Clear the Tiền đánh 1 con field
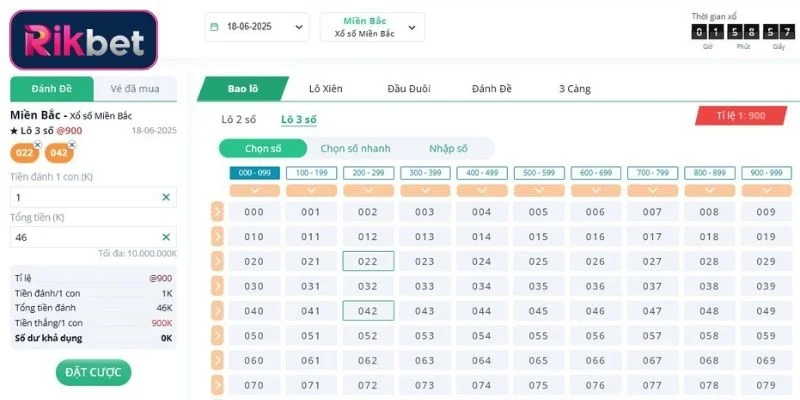 (x=166, y=198)
